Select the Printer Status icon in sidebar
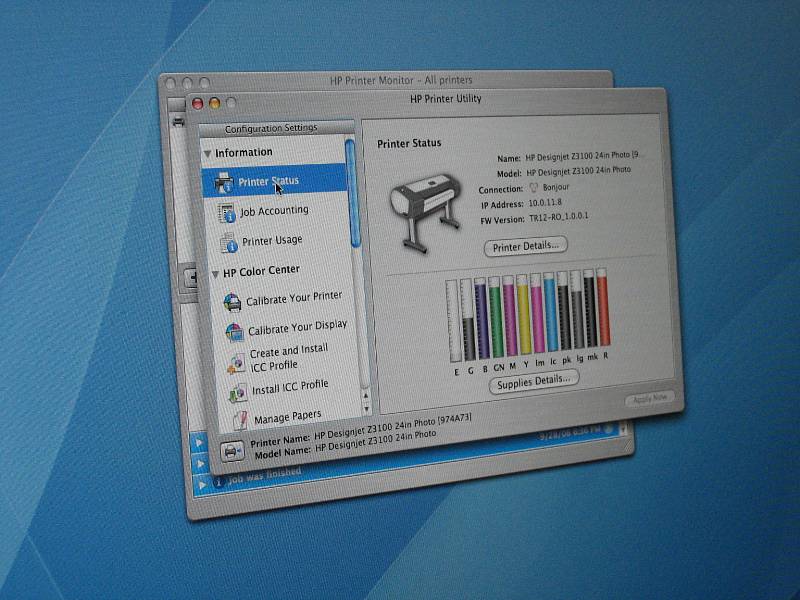This screenshot has width=800, height=600. tap(223, 183)
